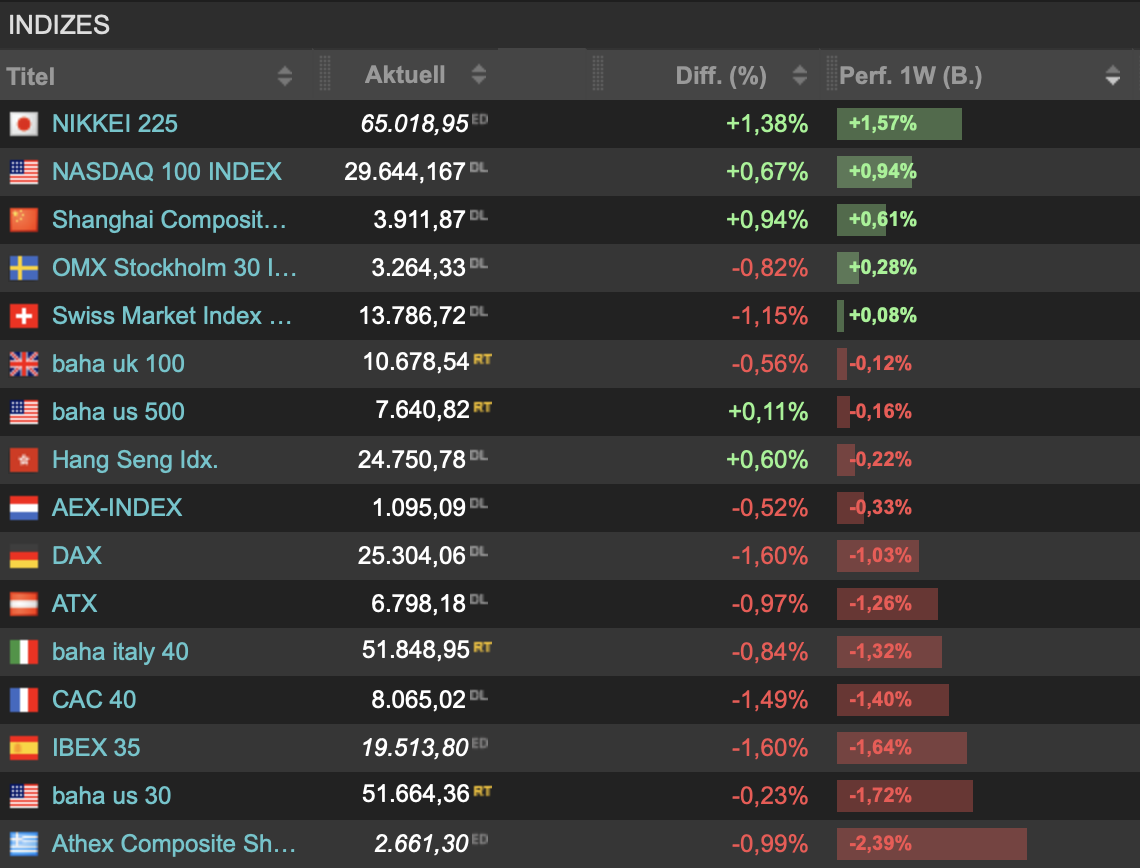This screenshot has height=868, width=1140.
Task: Open the CAC 40 index link
Action: point(94,699)
